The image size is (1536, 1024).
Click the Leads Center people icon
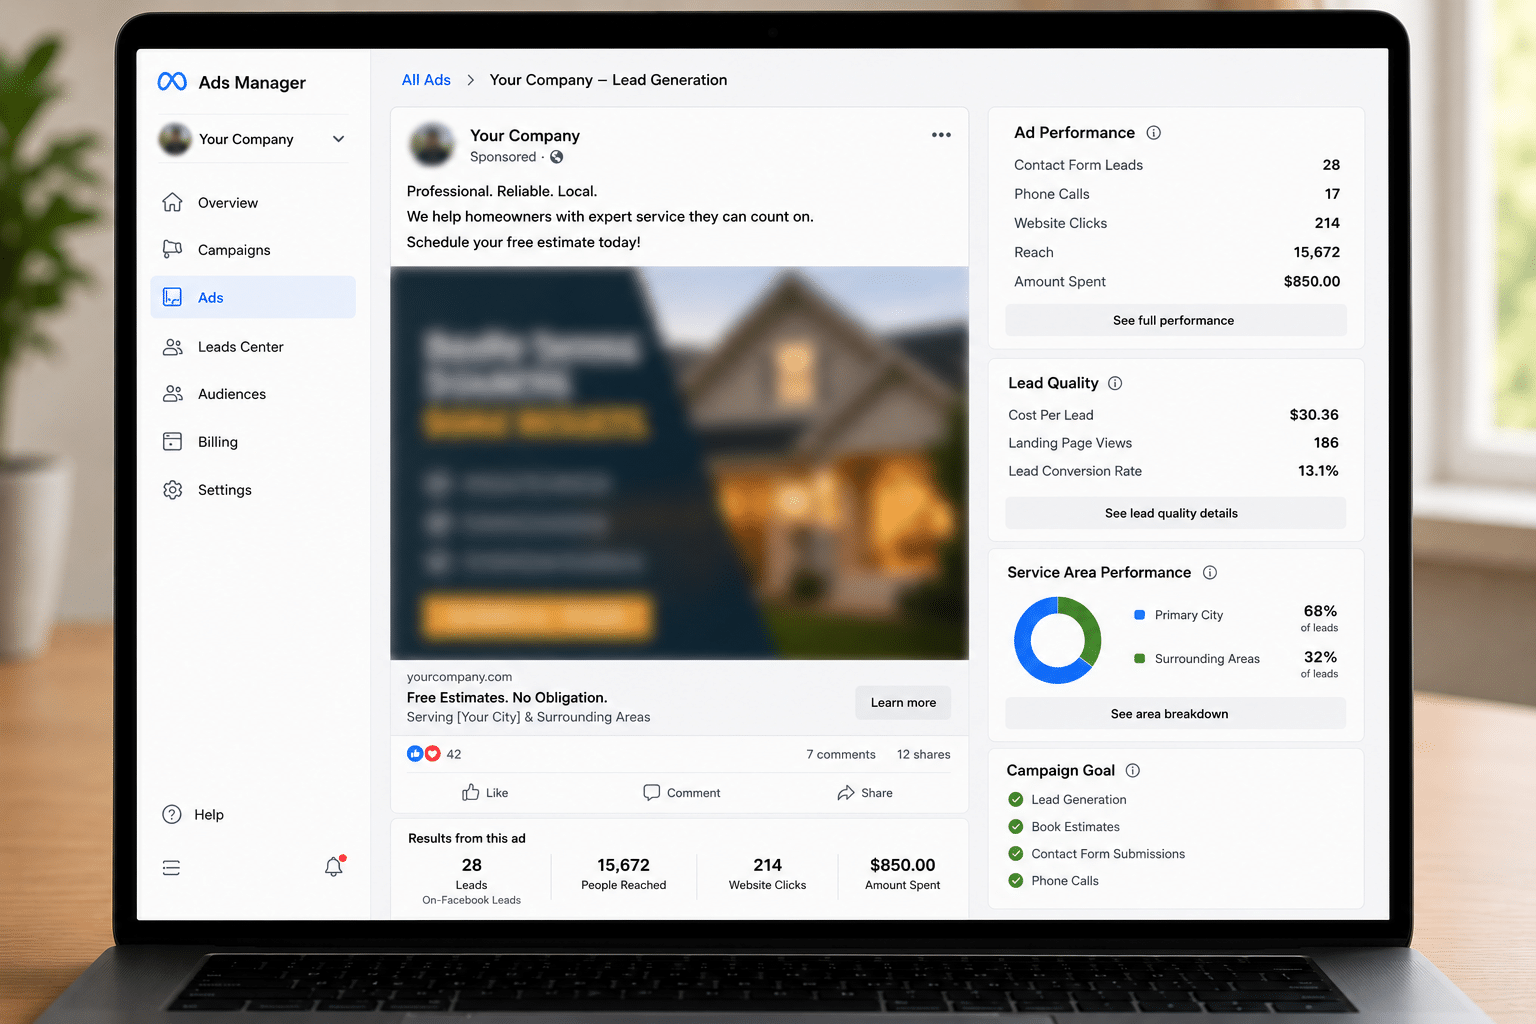click(172, 347)
